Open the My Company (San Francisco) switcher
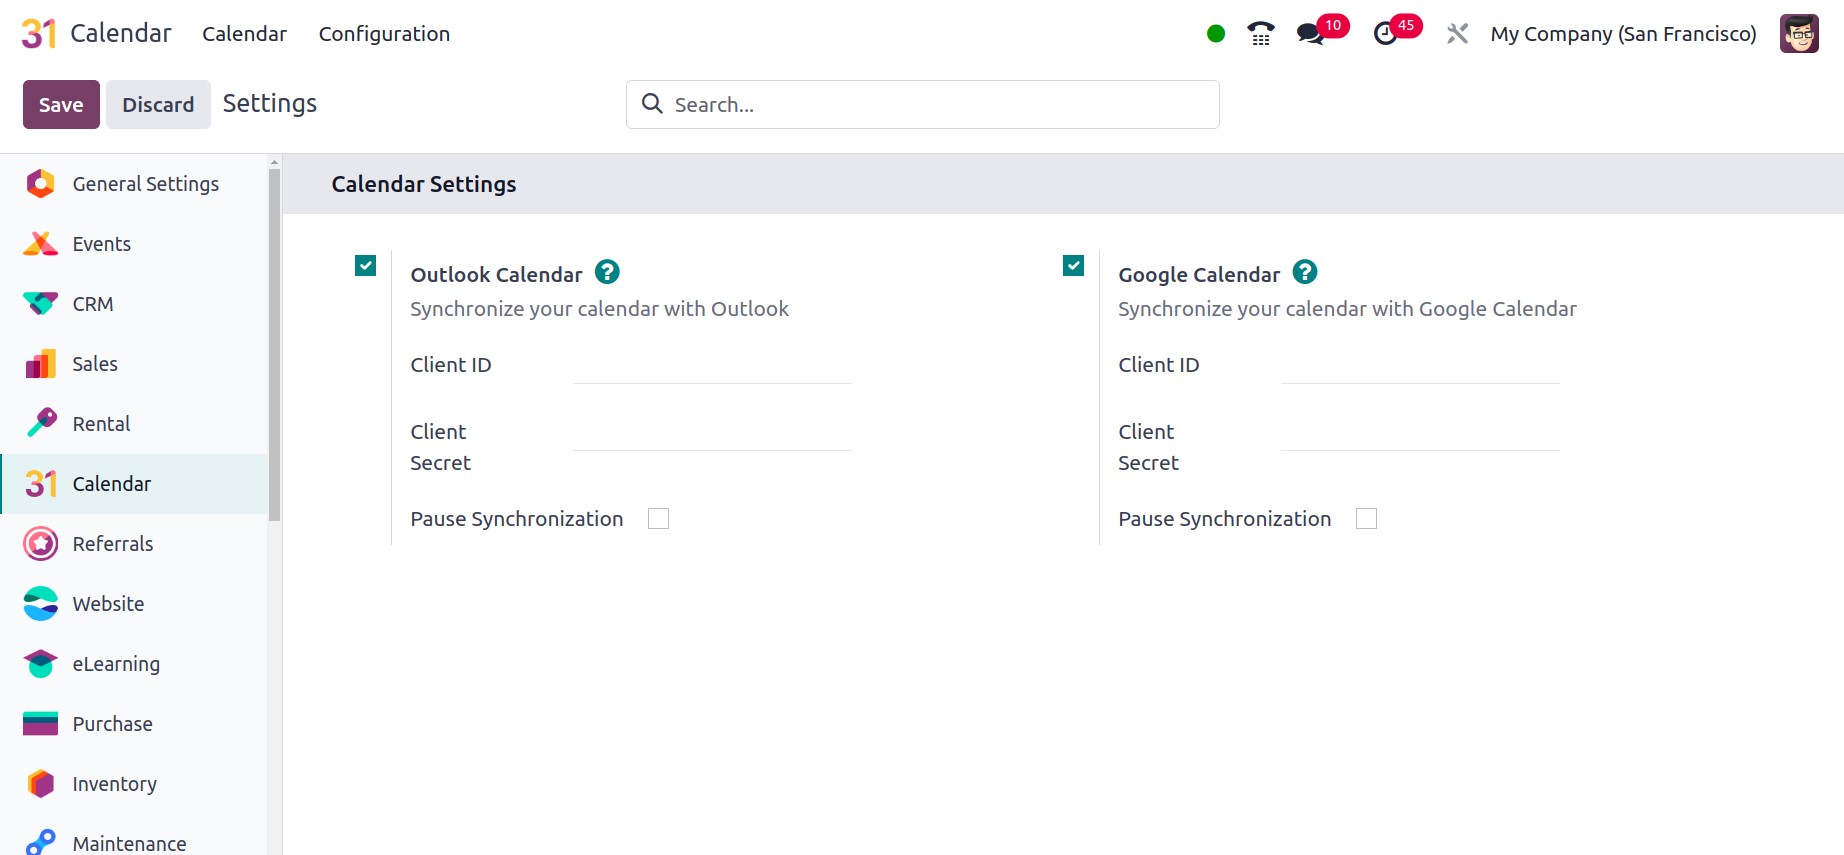 click(1623, 34)
